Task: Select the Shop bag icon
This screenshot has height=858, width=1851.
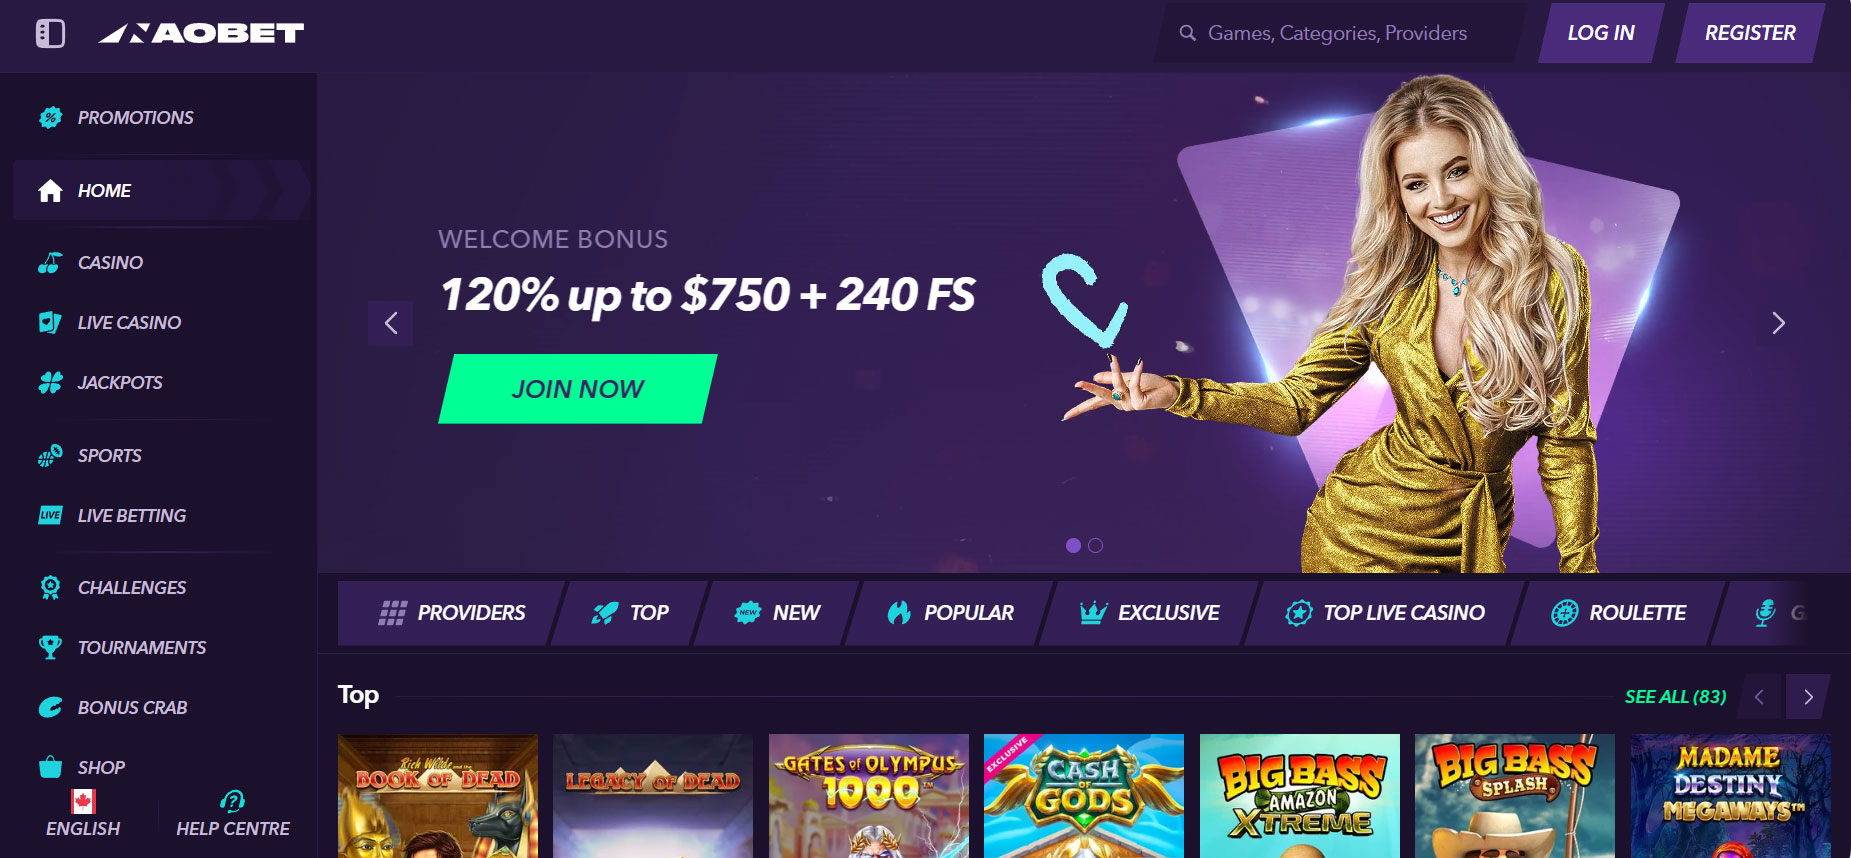Action: point(50,767)
